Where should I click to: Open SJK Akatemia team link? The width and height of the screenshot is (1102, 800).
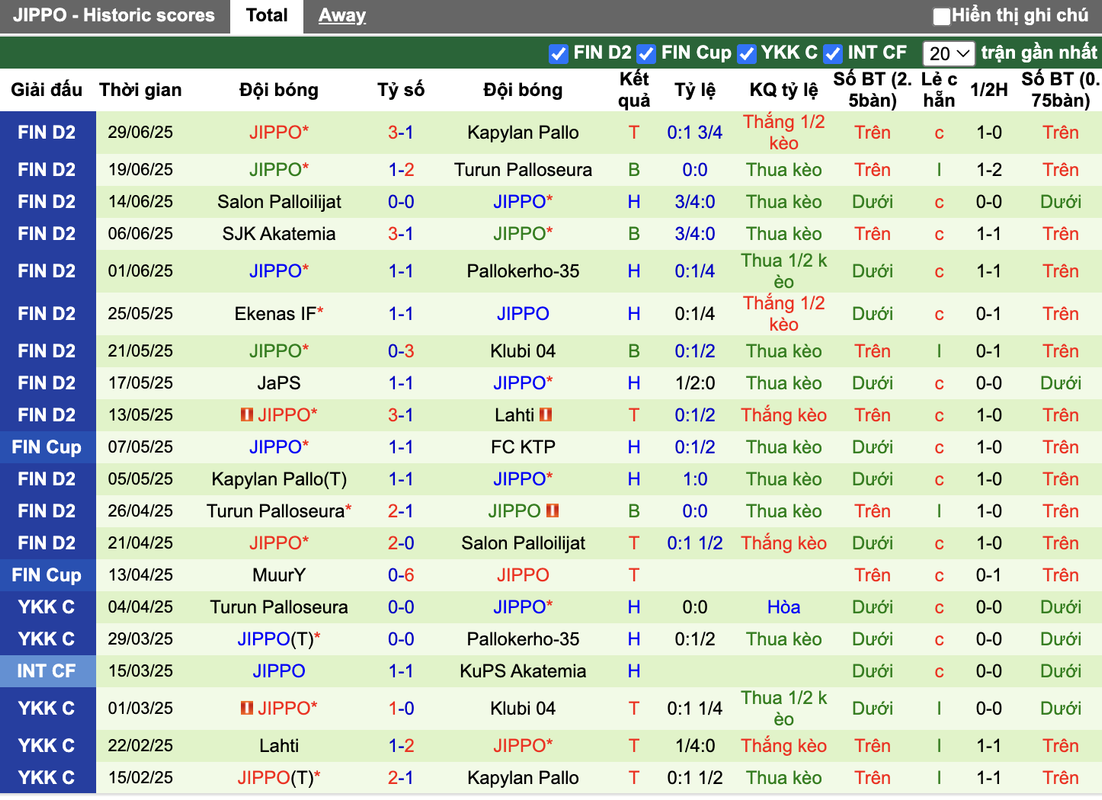[x=279, y=233]
